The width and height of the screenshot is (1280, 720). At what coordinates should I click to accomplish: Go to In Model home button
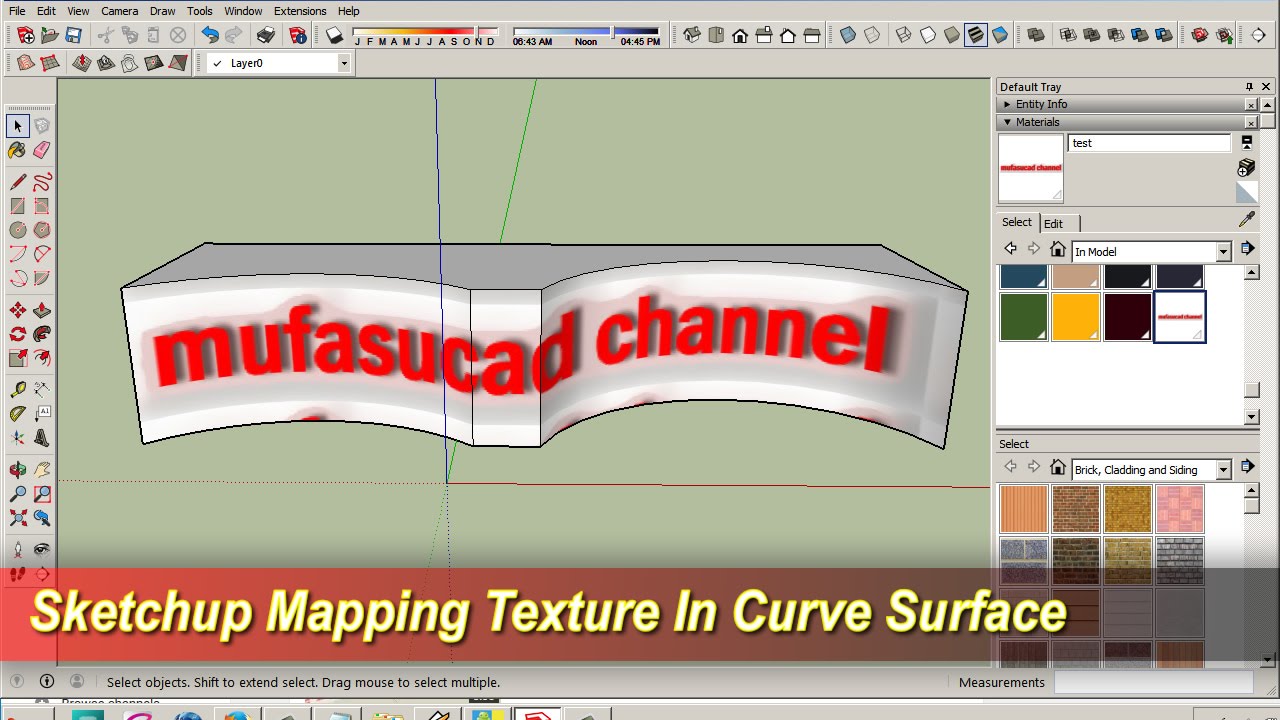click(x=1057, y=249)
